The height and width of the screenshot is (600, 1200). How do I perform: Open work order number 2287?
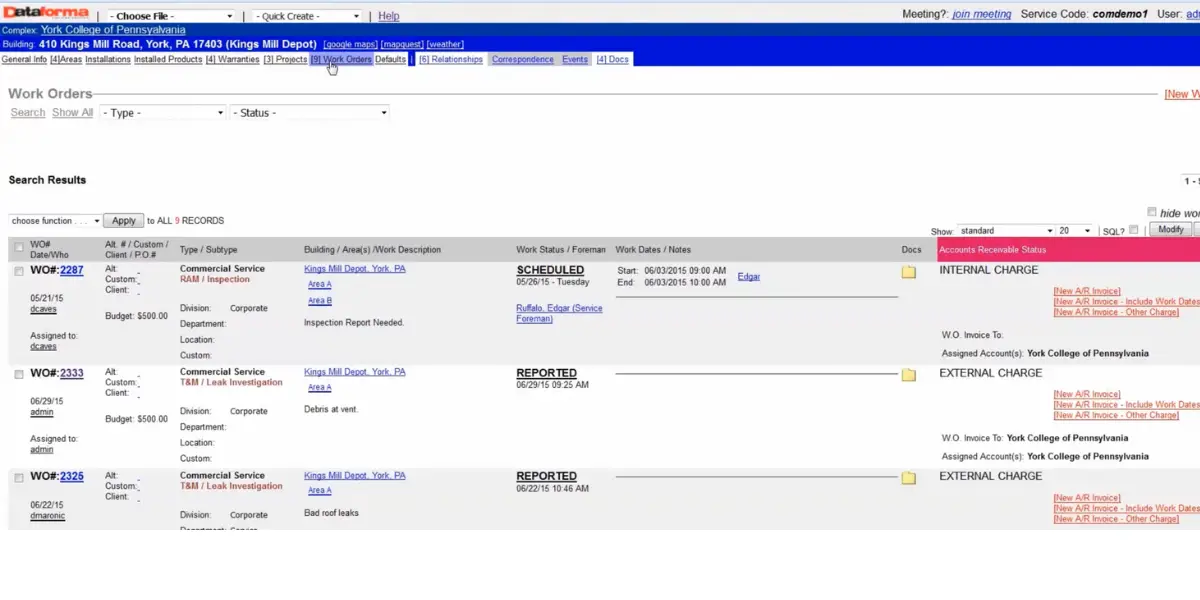coord(72,270)
